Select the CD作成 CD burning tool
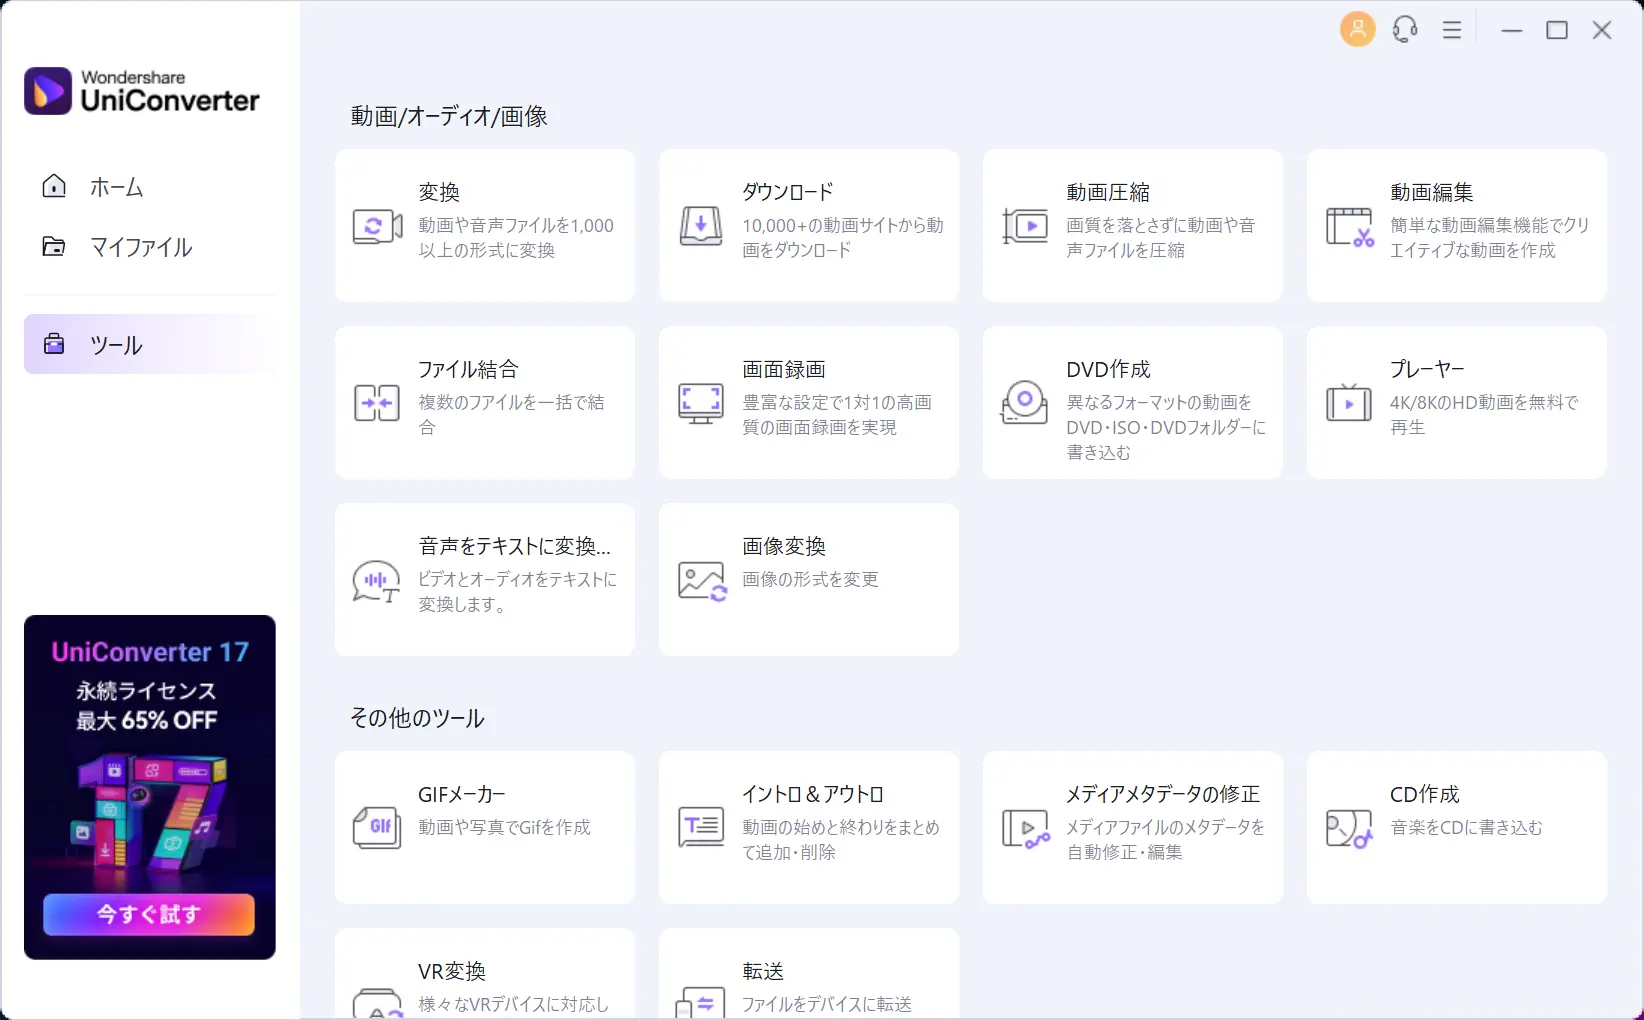Screen dimensions: 1644x1020 coord(1456,827)
